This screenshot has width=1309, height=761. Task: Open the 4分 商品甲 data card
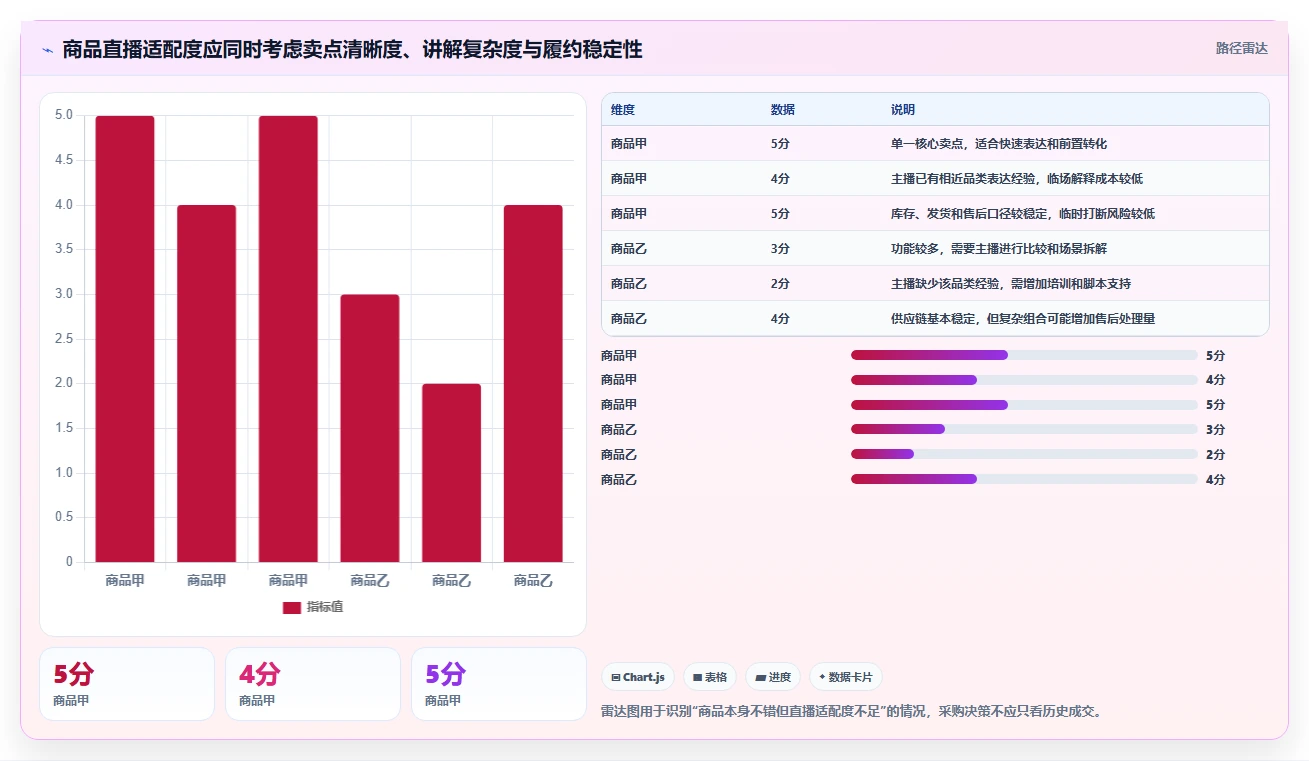pyautogui.click(x=312, y=684)
